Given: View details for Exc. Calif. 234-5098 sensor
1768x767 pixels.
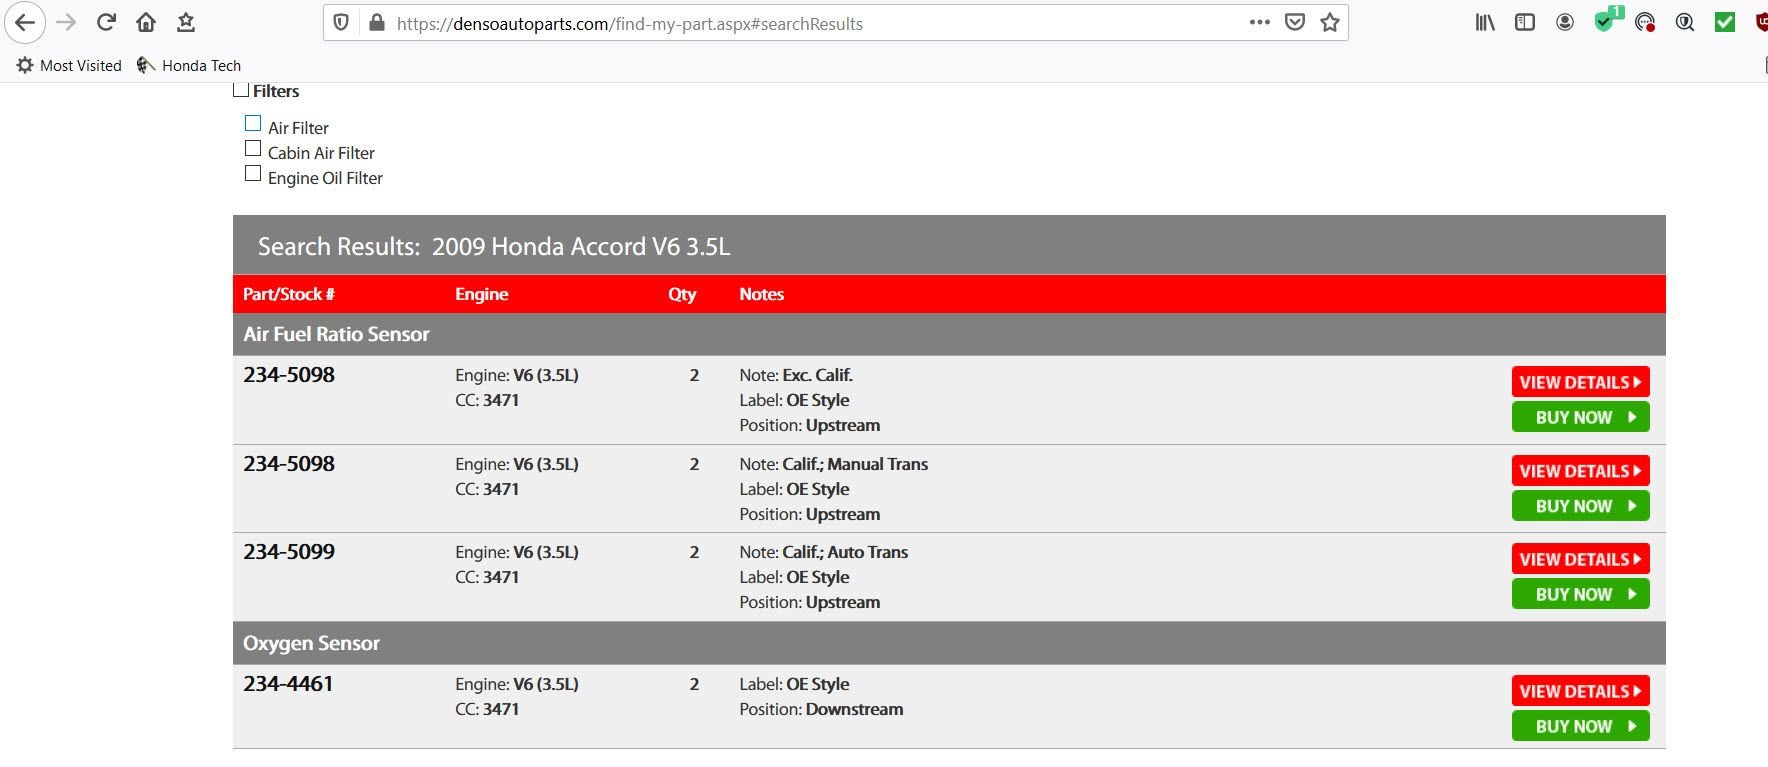Looking at the screenshot, I should pos(1580,382).
